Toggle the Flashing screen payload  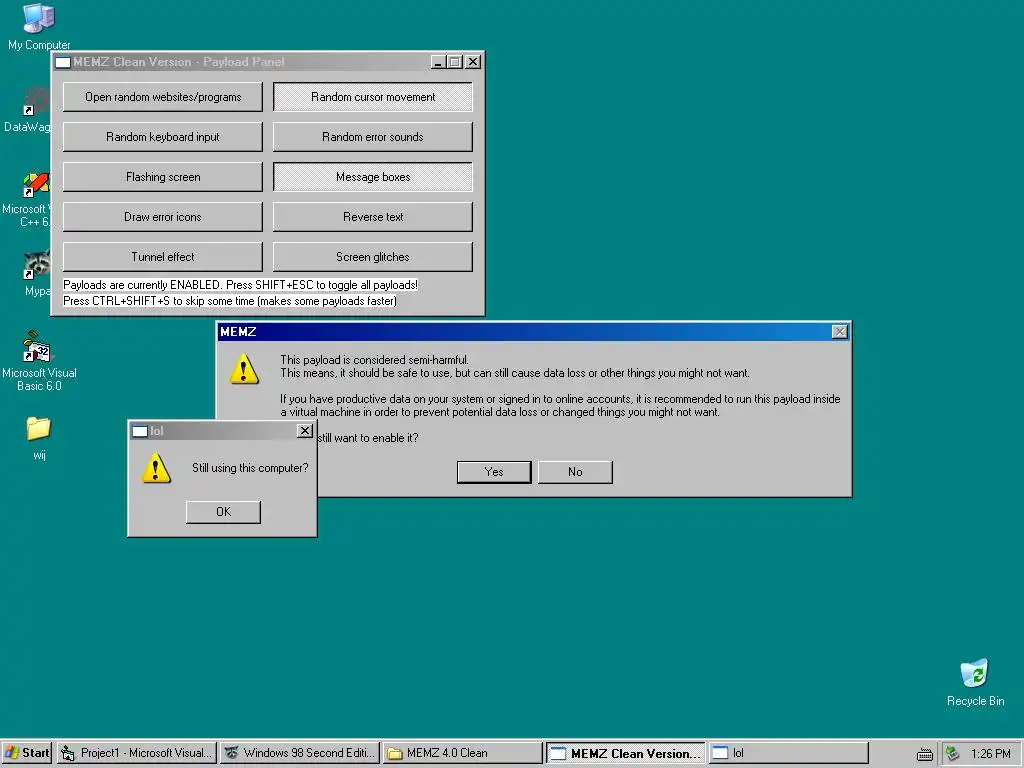pos(163,177)
